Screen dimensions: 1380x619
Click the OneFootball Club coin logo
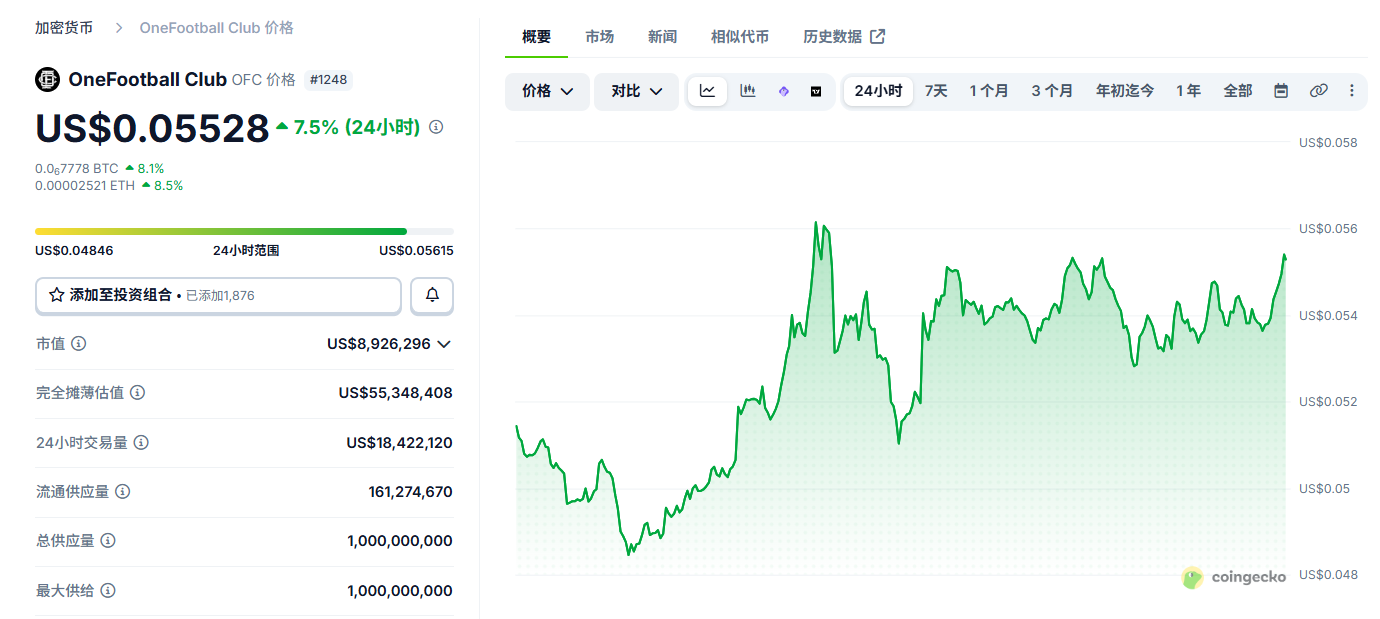click(47, 80)
